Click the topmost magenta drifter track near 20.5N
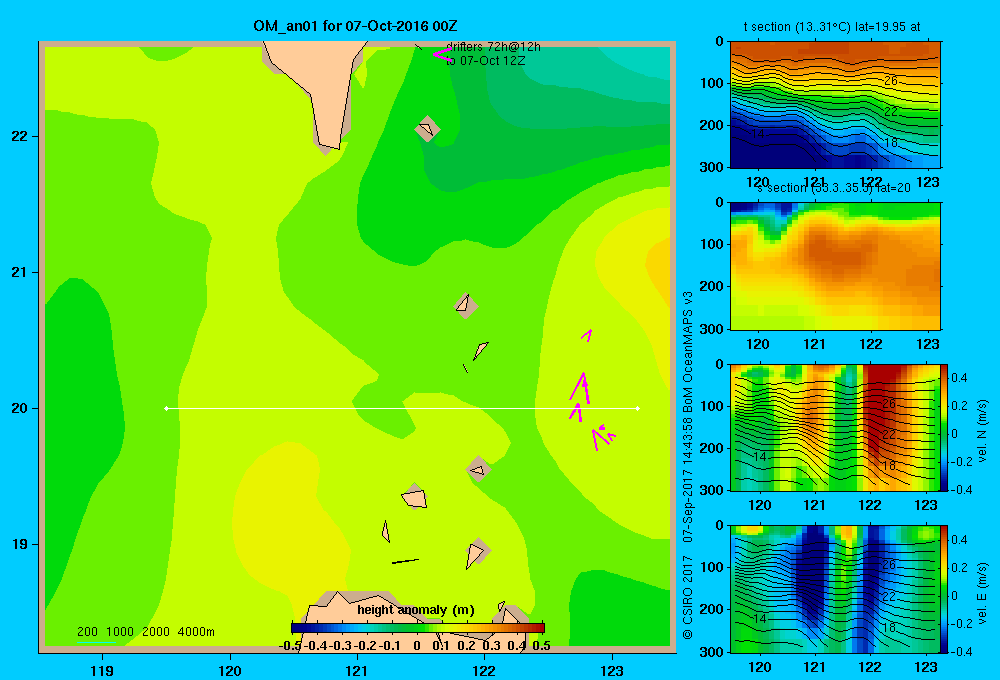Image resolution: width=1000 pixels, height=680 pixels. pos(587,335)
